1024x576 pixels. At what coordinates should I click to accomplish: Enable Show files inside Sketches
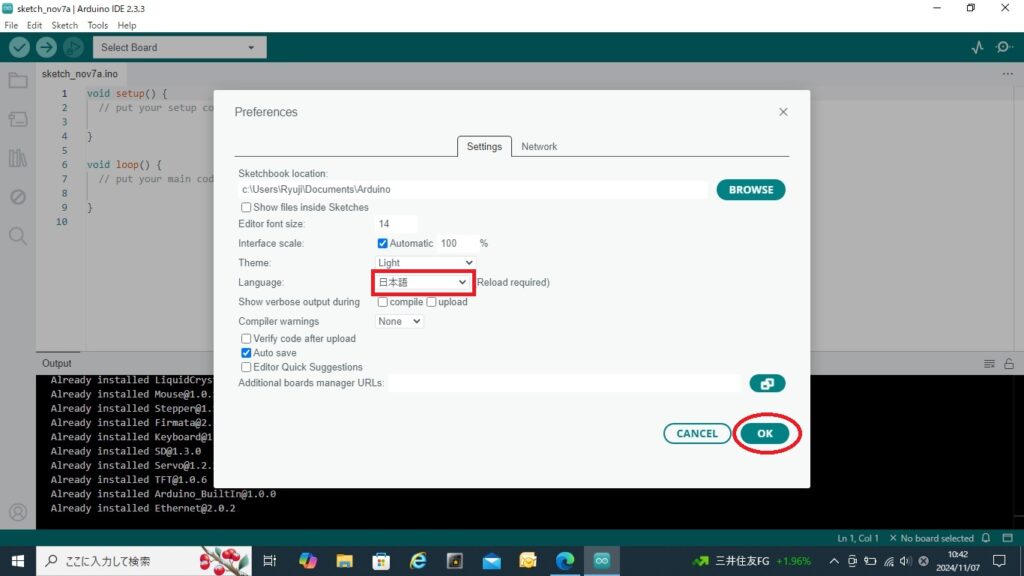[x=246, y=207]
